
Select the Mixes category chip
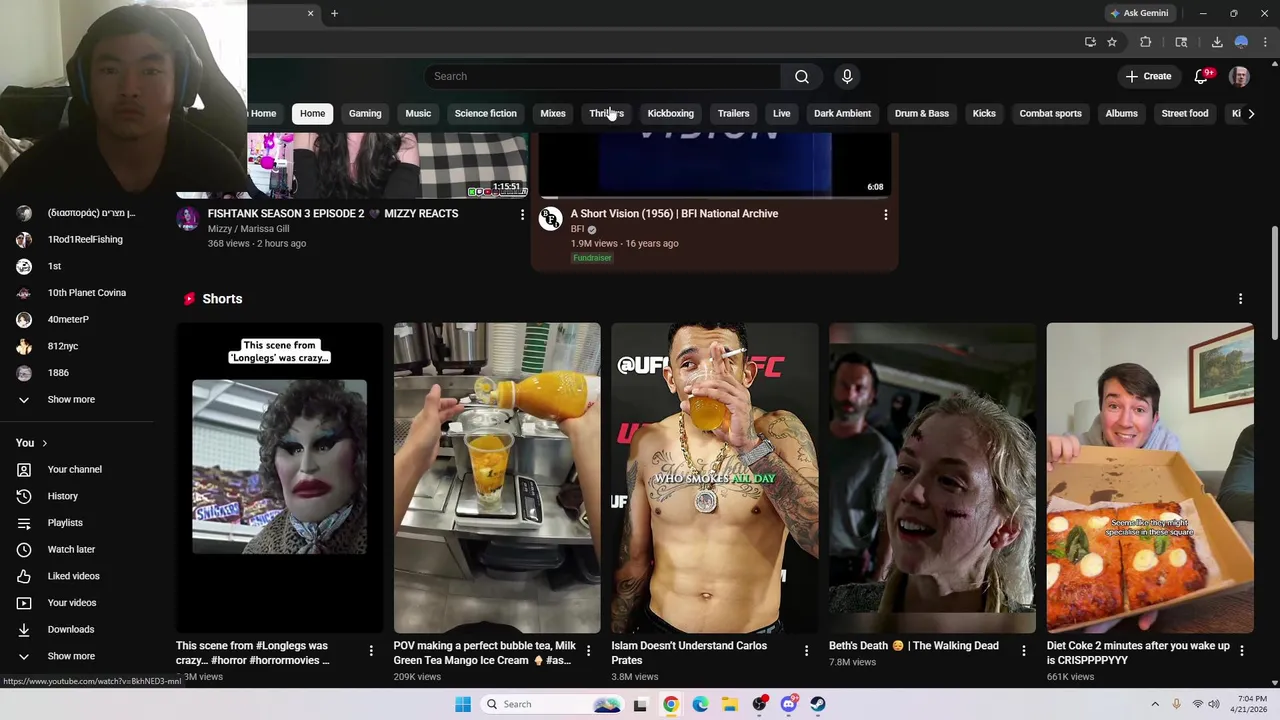[x=553, y=113]
